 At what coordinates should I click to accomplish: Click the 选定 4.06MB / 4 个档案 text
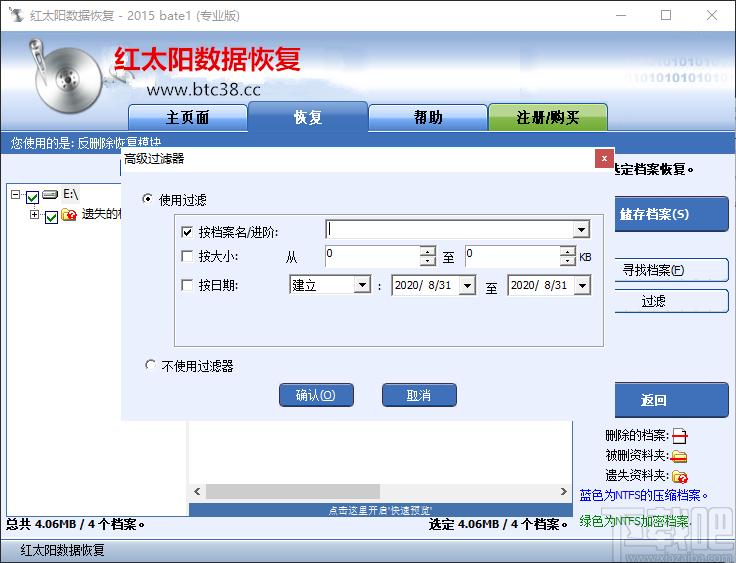498,524
